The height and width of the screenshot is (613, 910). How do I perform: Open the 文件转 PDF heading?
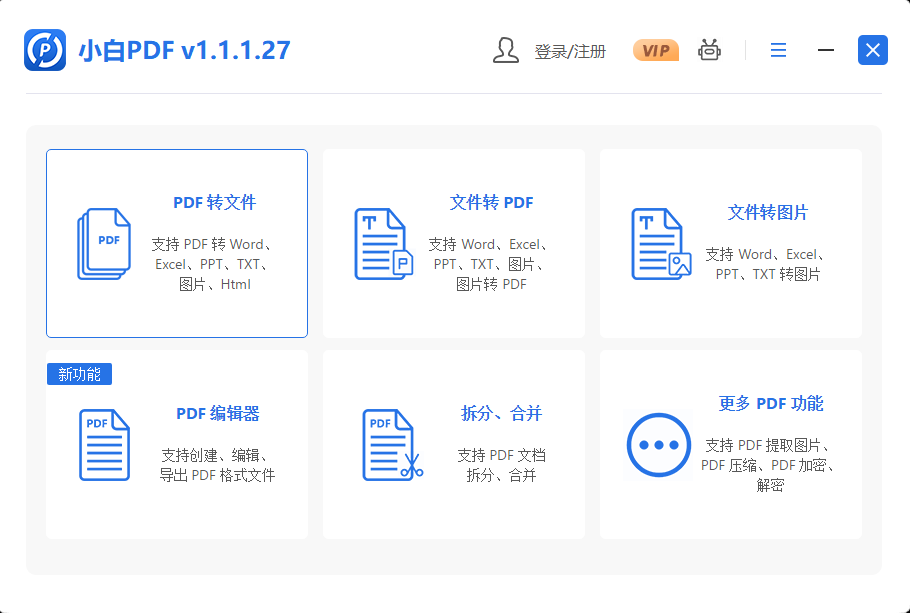click(492, 203)
